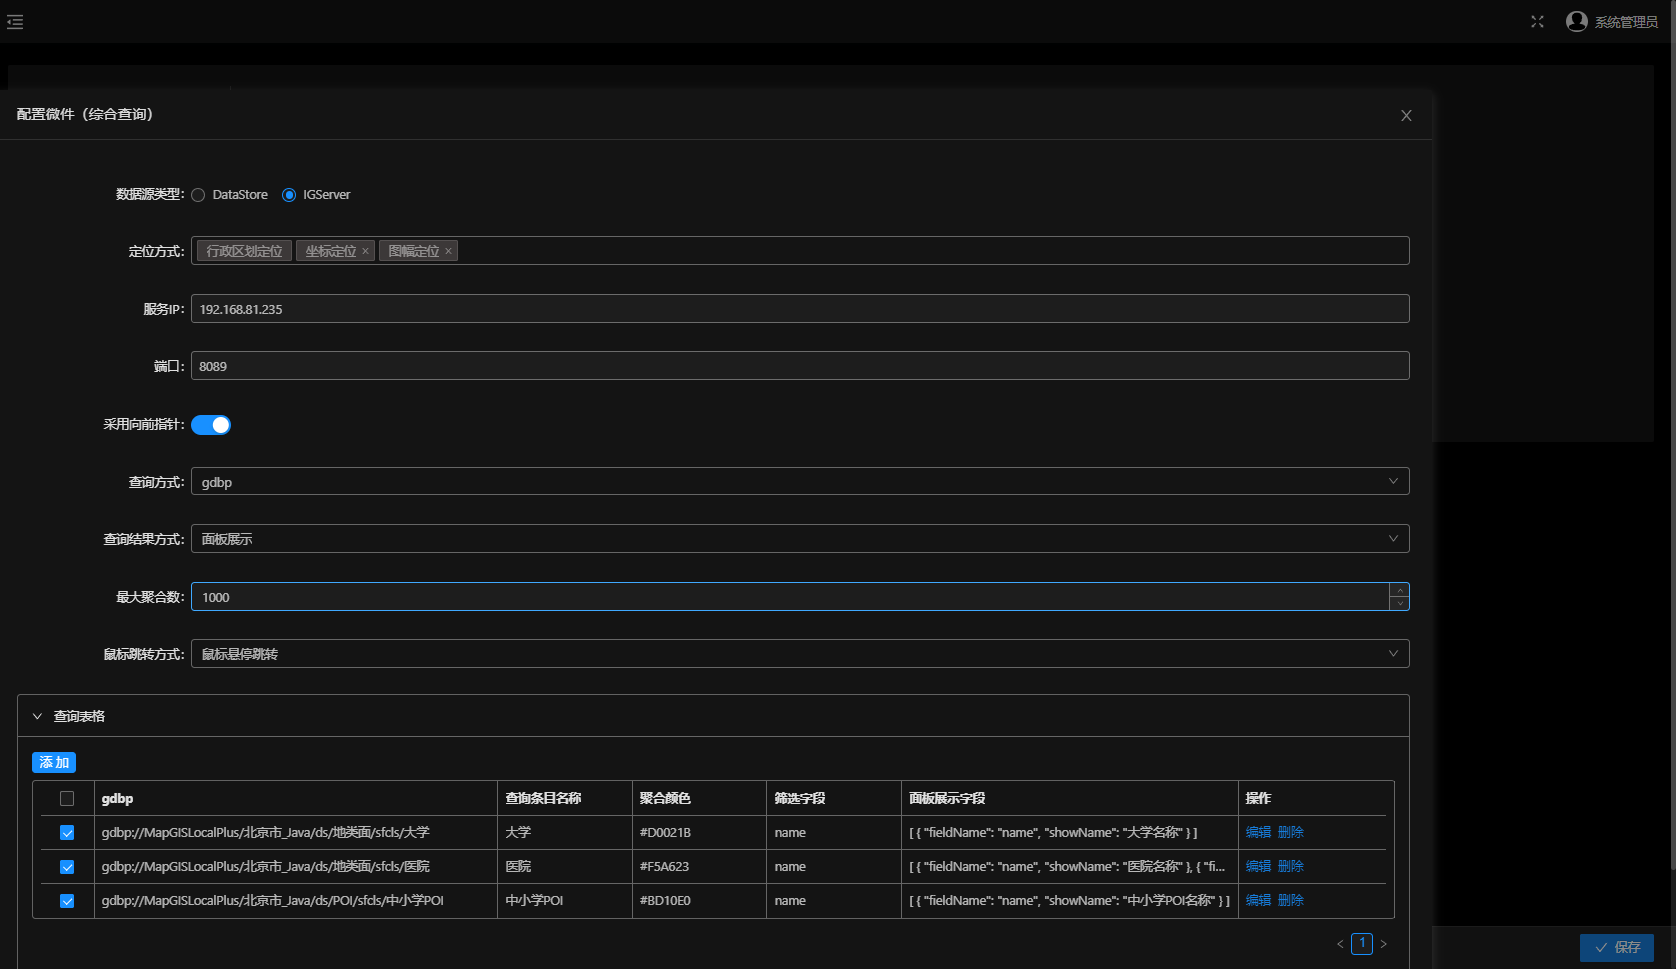Increase 最大聚合数 with the up arrow
Screen dimensions: 1676x969
point(1399,590)
